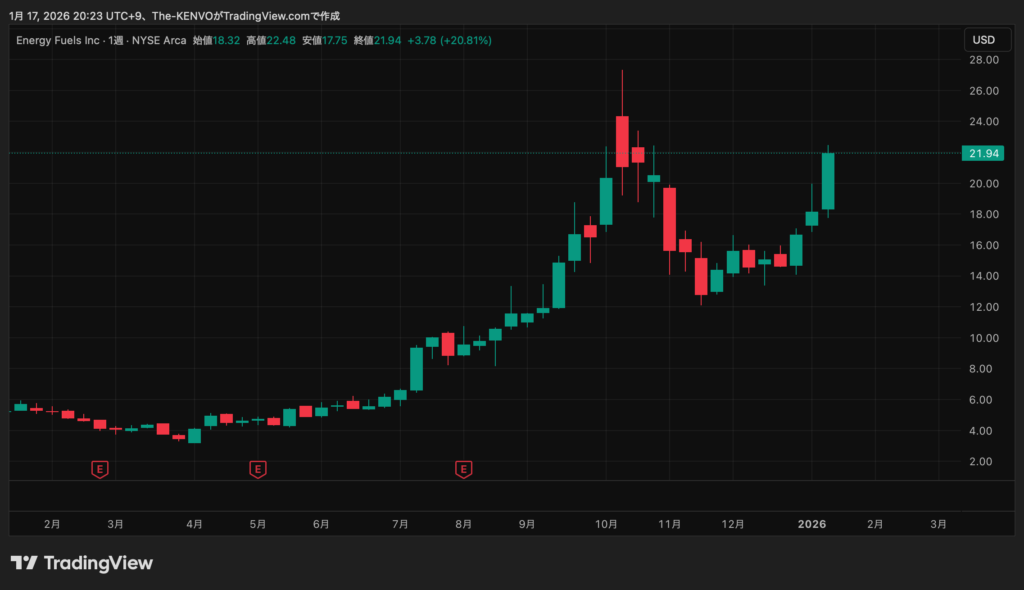
Task: Click the 12月 label on time axis
Action: (x=733, y=523)
